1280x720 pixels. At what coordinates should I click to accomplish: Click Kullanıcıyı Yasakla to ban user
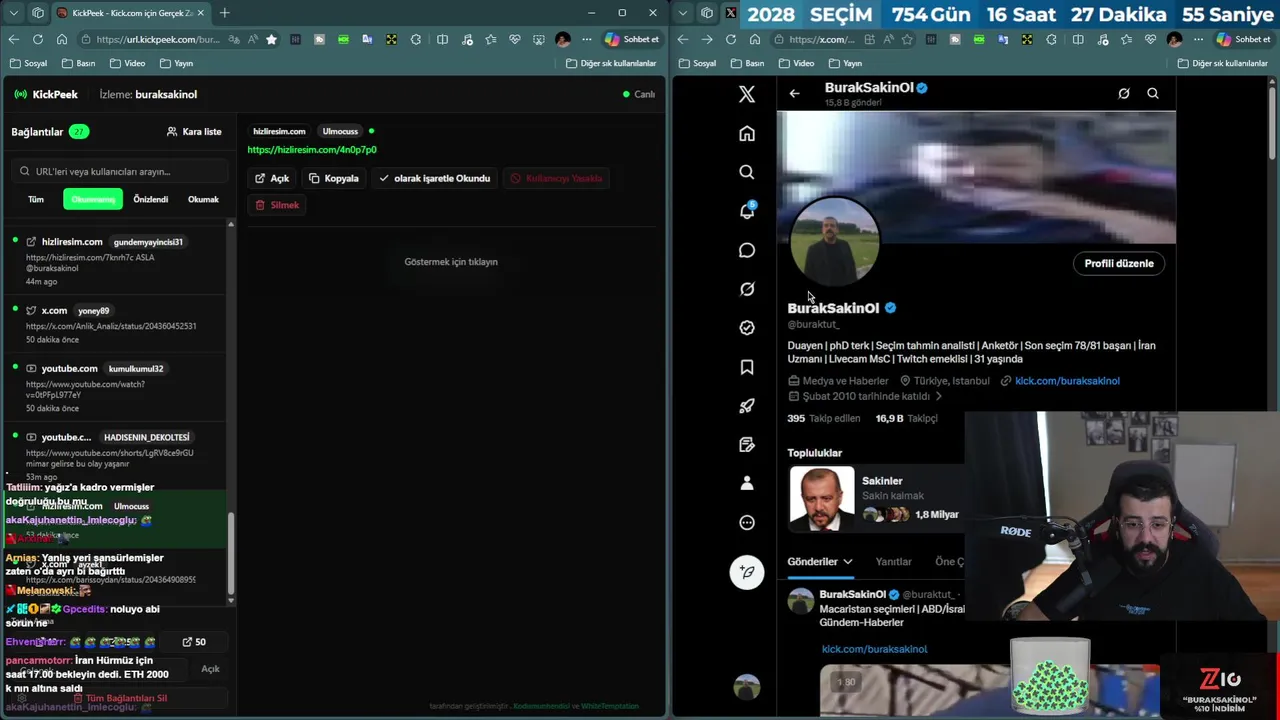[x=556, y=178]
